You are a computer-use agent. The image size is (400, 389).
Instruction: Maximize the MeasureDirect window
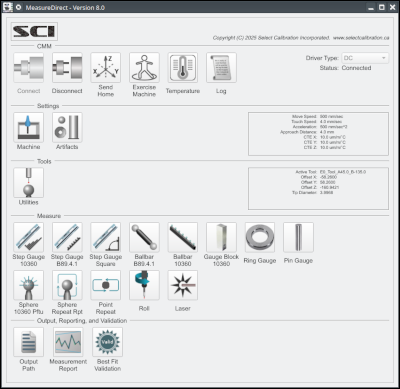[382, 7]
